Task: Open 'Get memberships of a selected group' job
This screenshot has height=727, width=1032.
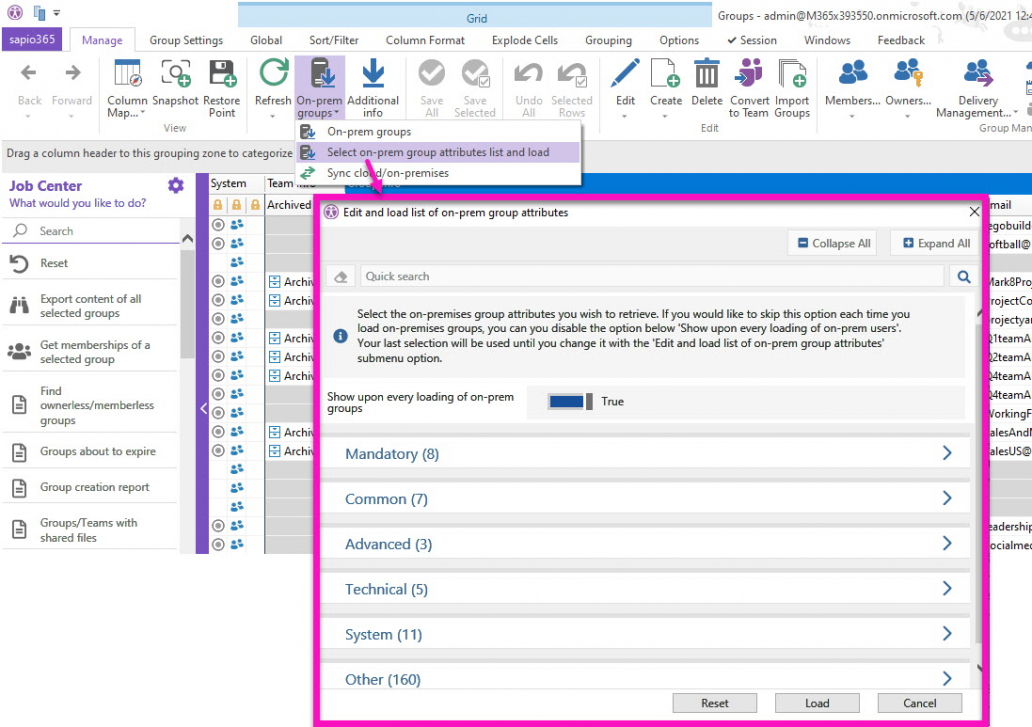Action: tap(91, 352)
